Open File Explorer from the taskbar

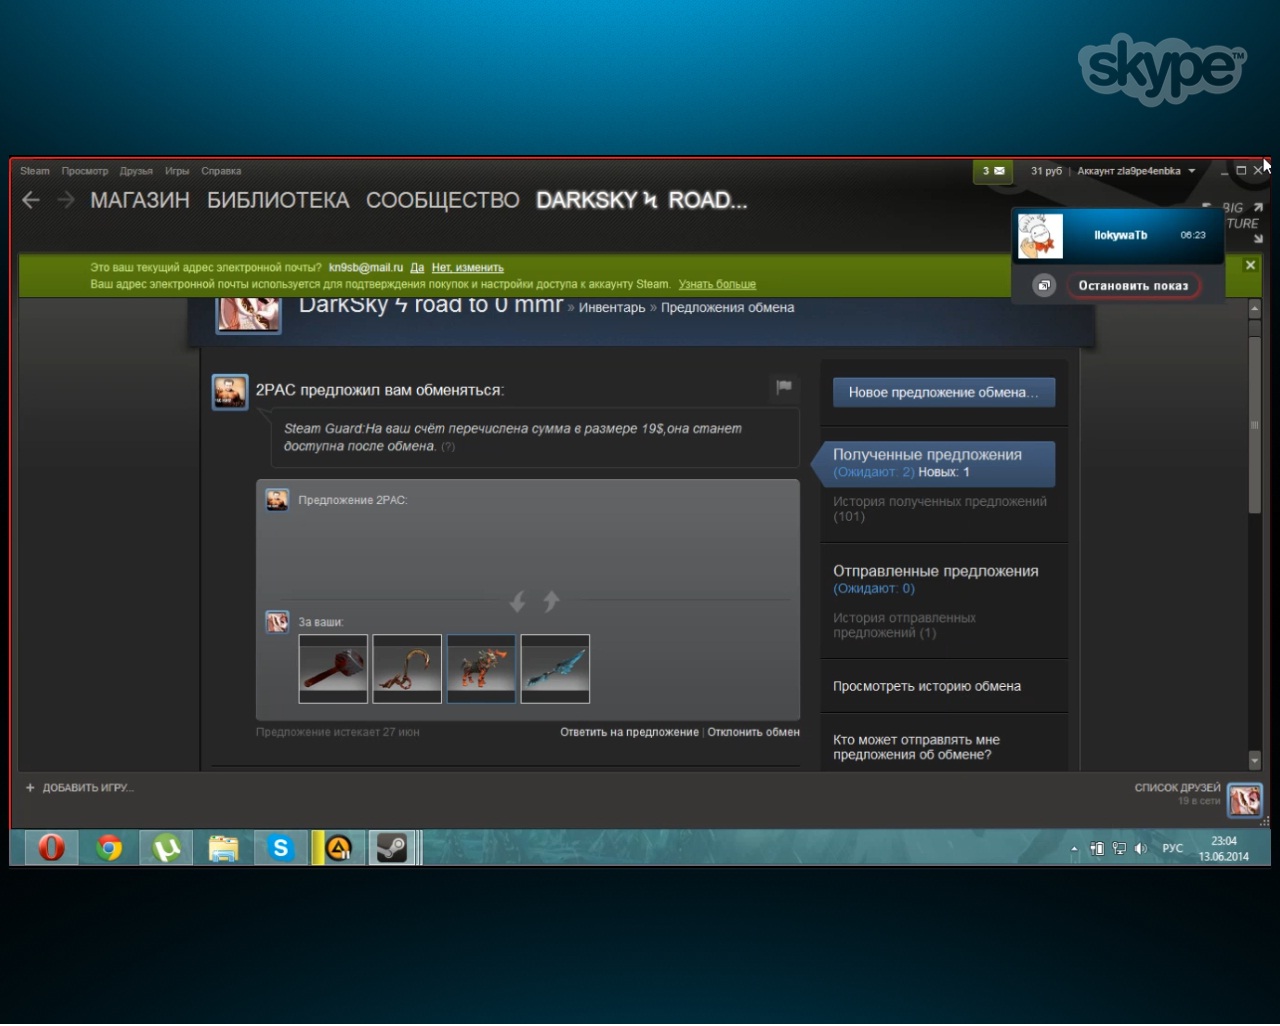[223, 848]
